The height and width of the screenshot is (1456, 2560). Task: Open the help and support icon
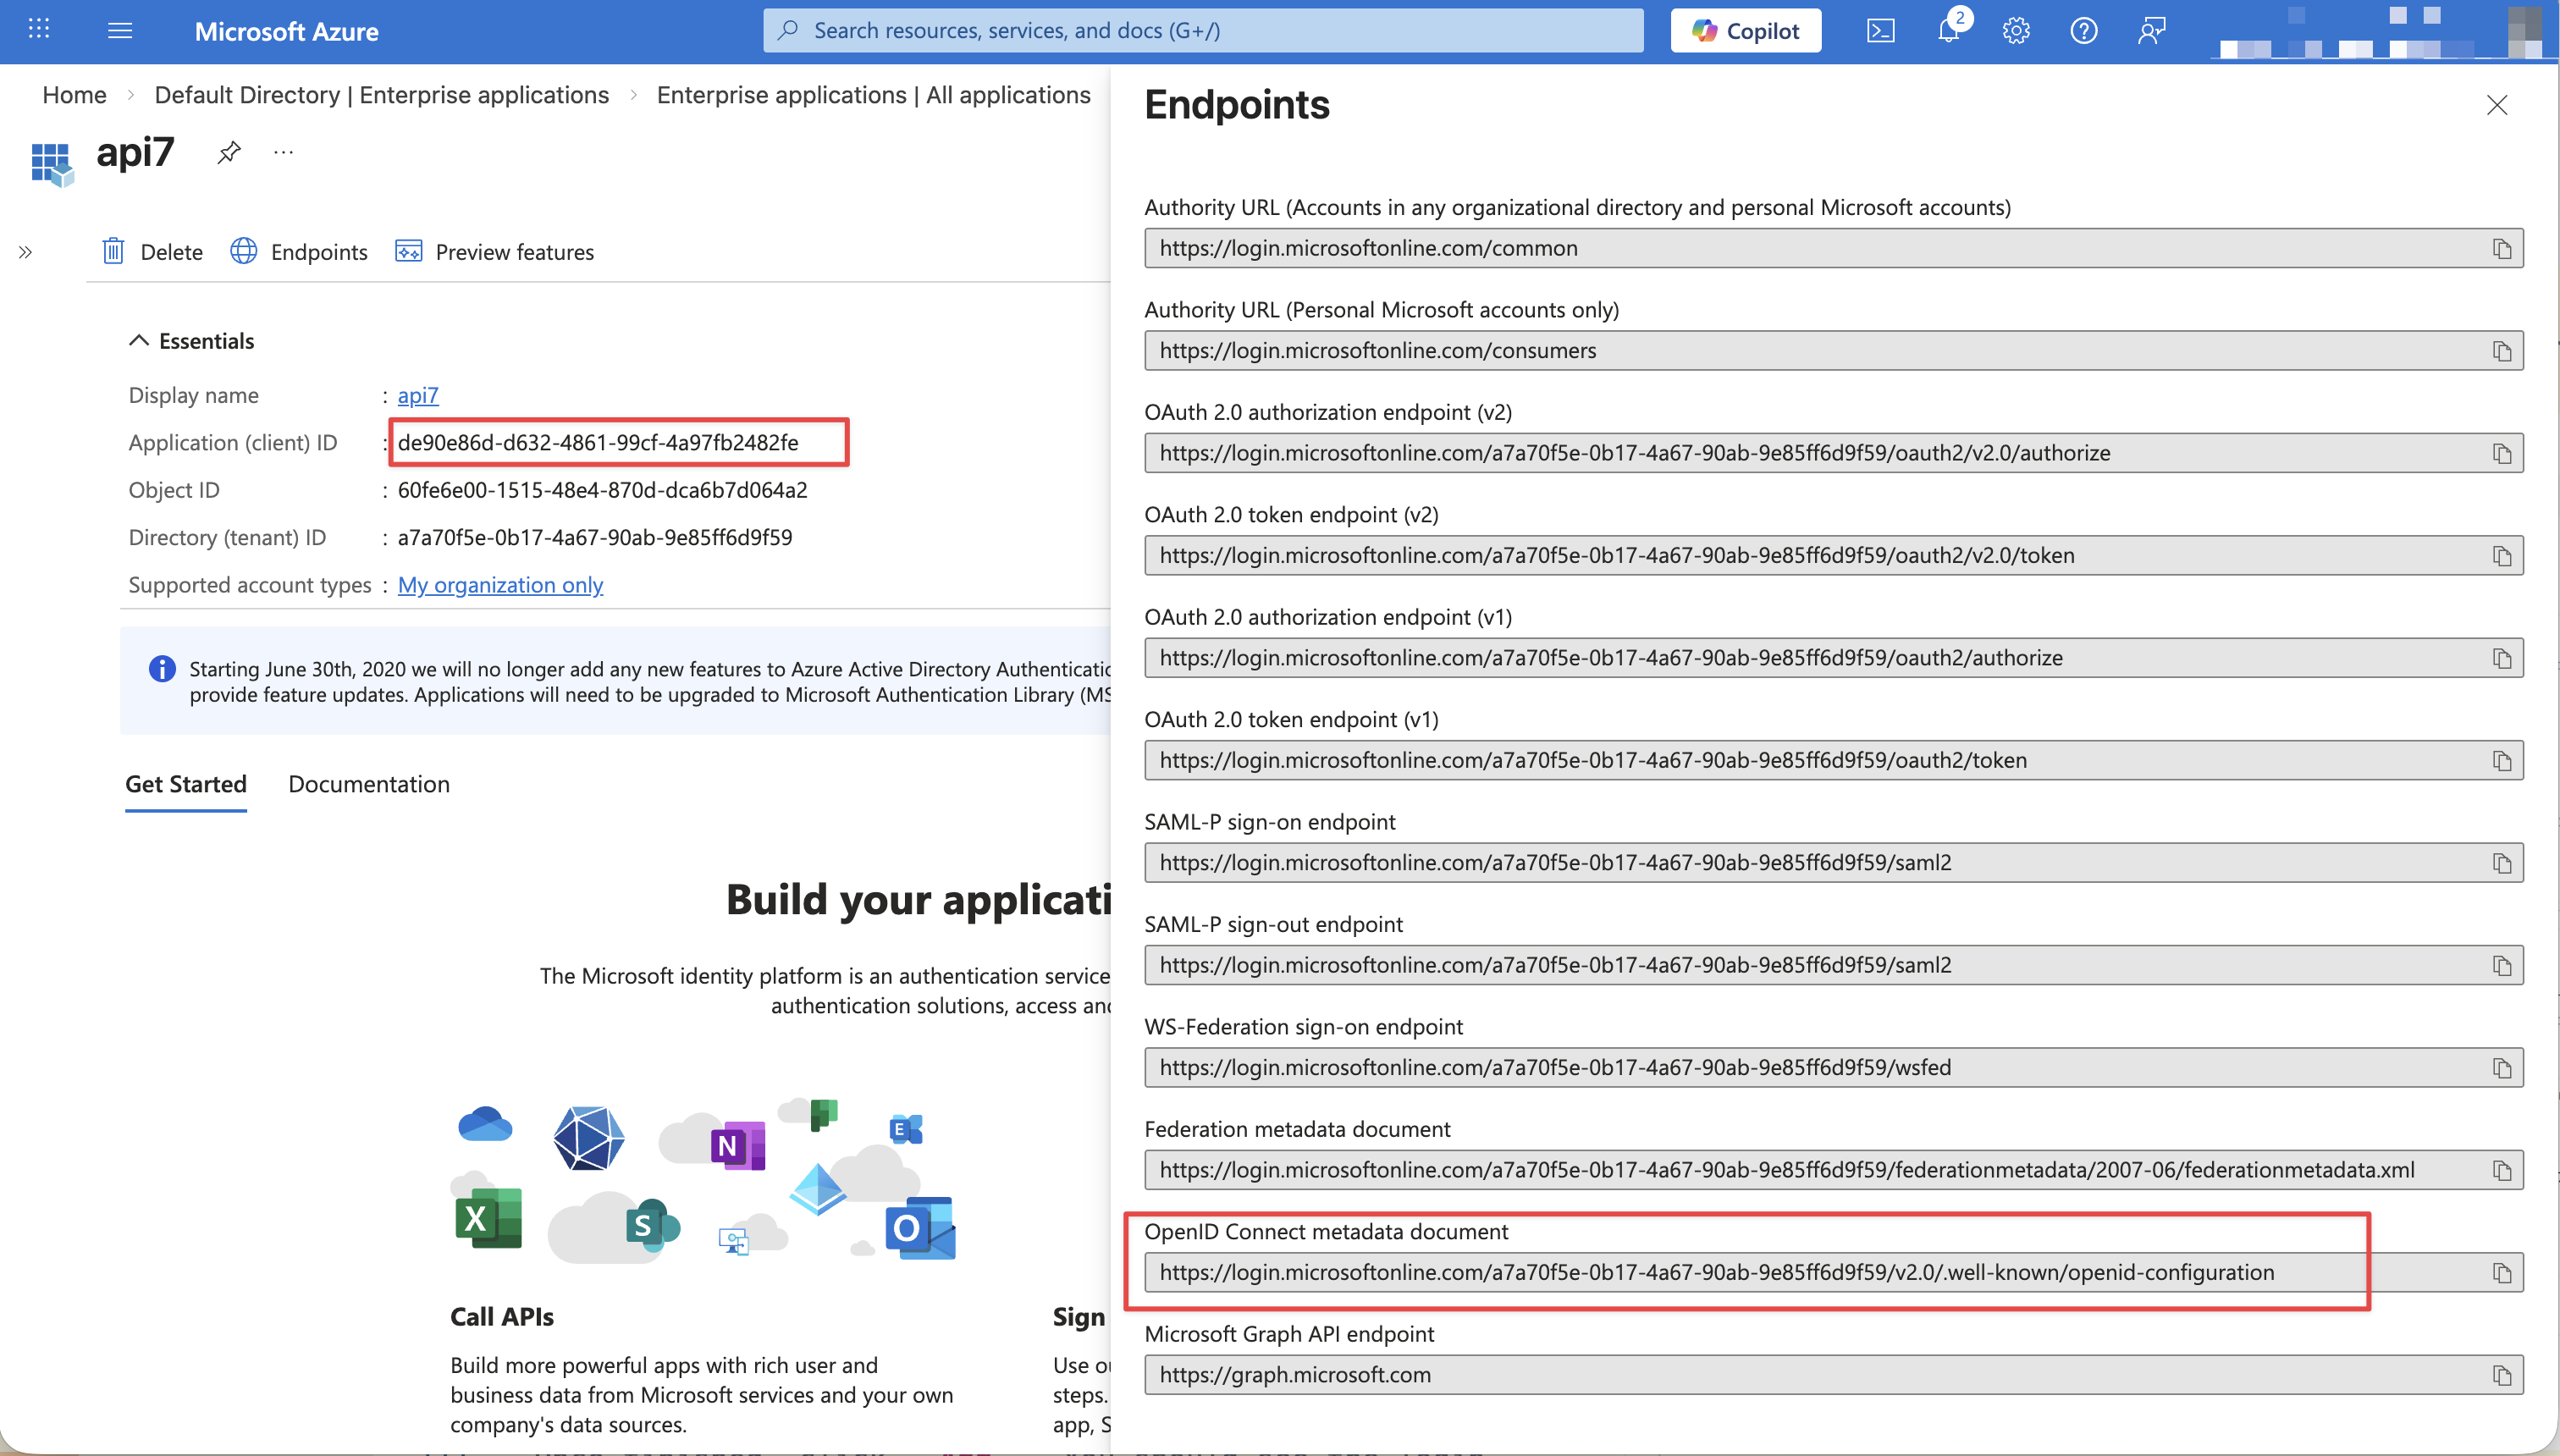(2084, 30)
